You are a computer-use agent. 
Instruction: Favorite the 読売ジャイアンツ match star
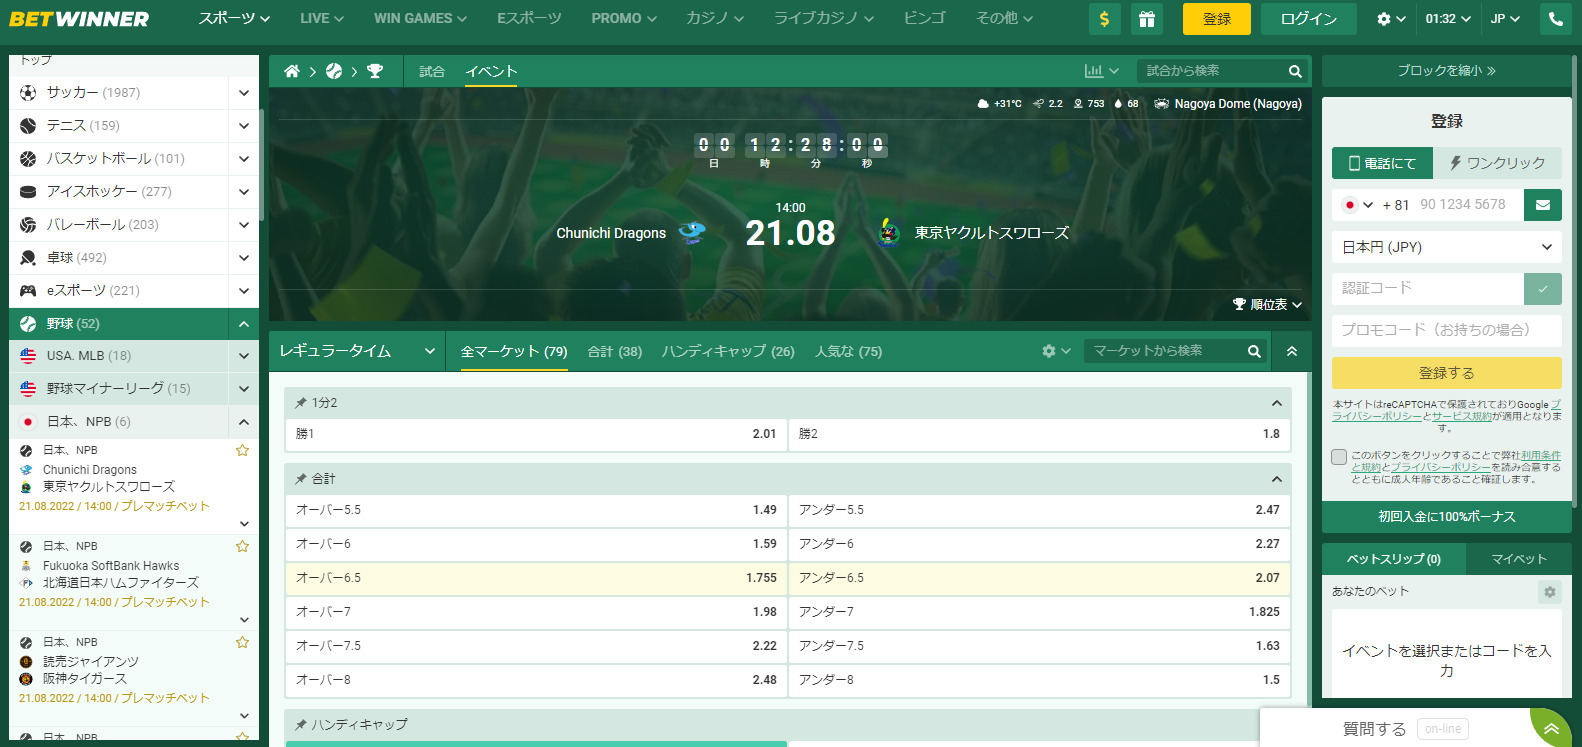click(x=242, y=642)
